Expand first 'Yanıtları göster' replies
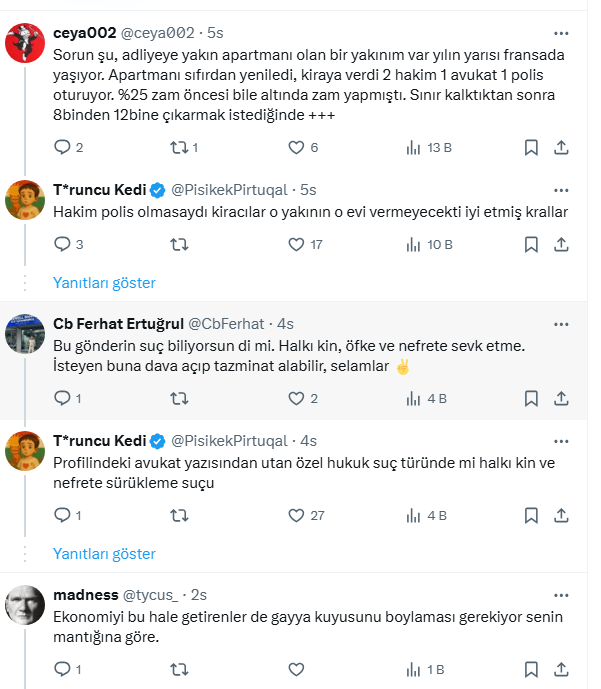 click(x=104, y=283)
